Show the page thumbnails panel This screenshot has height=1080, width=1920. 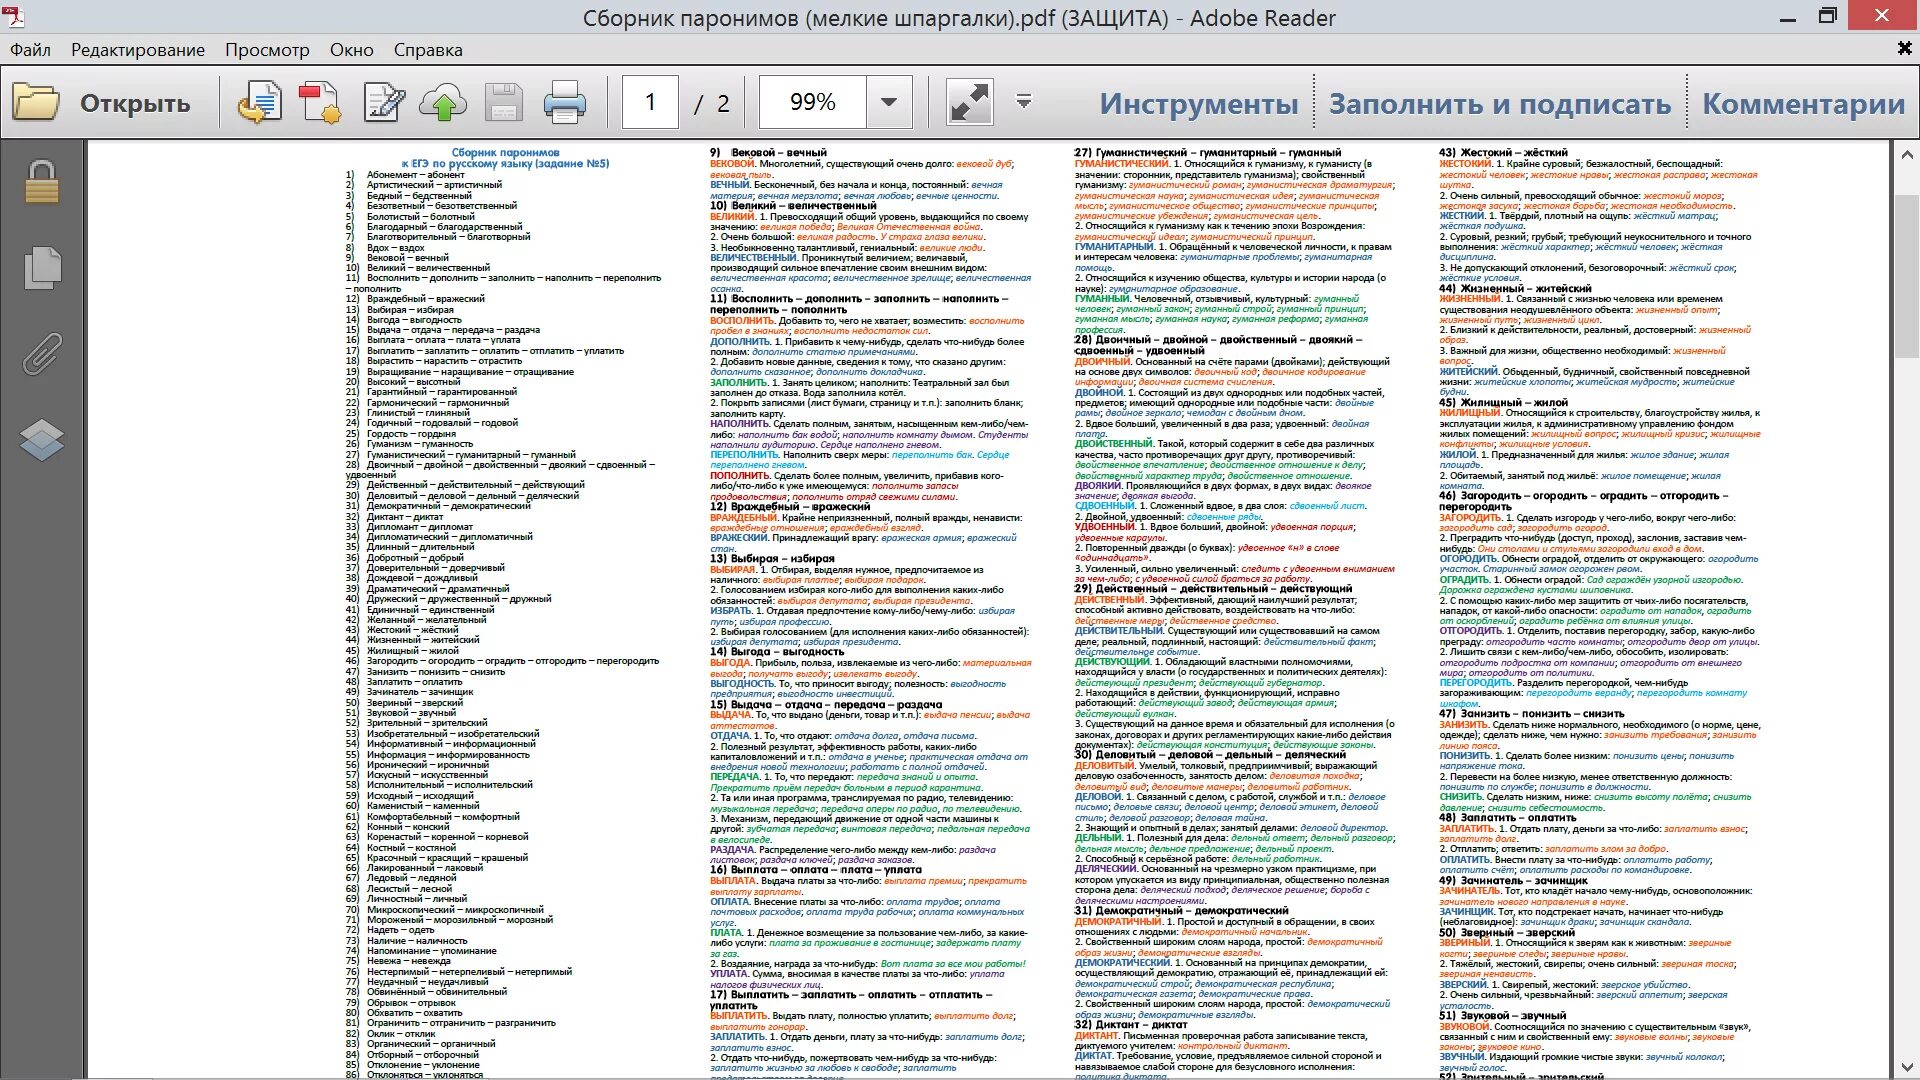(x=42, y=268)
